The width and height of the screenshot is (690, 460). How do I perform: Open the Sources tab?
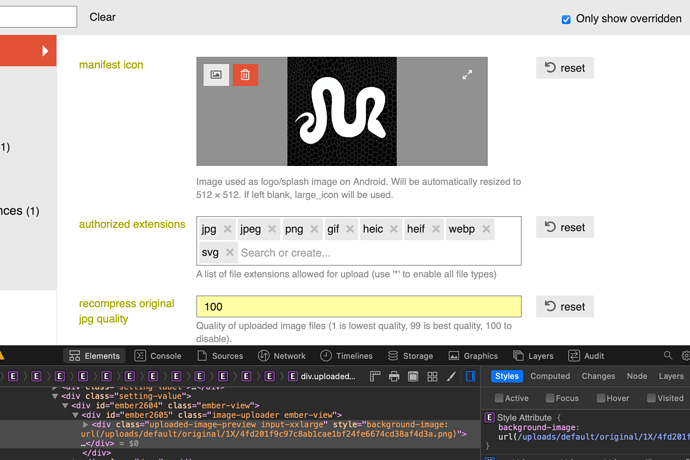tap(220, 356)
